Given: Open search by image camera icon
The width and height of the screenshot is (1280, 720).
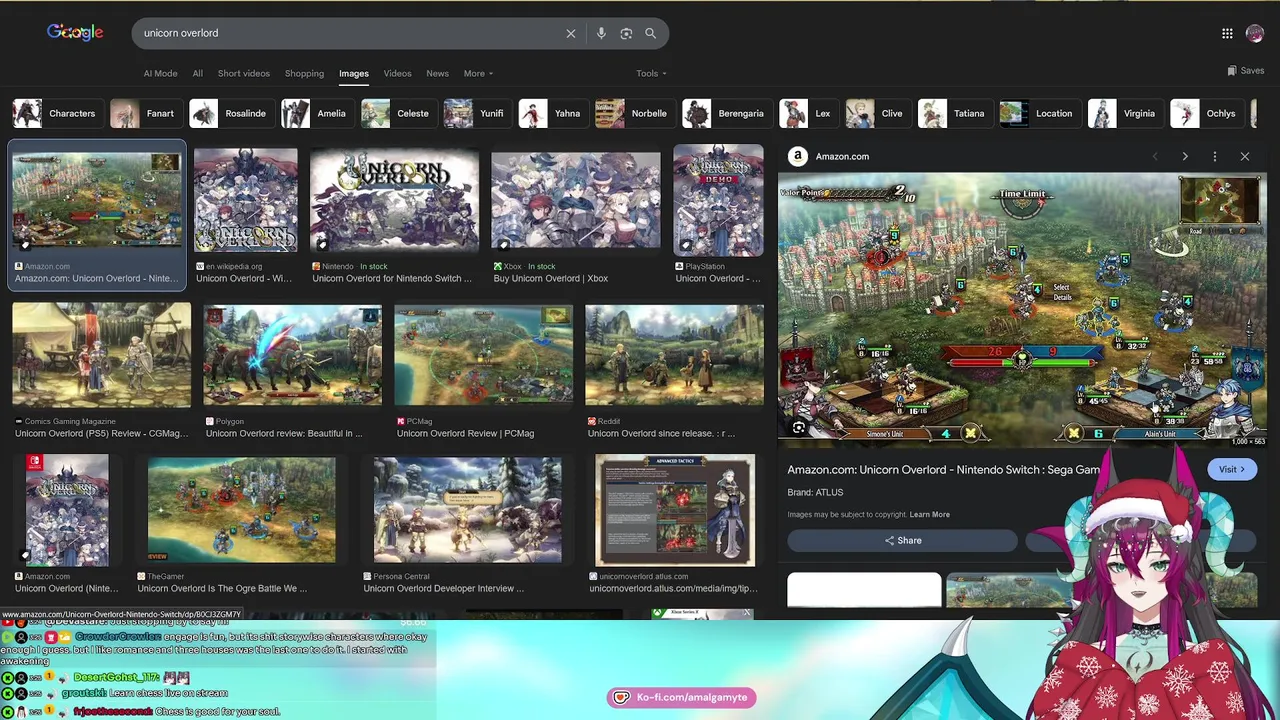Looking at the screenshot, I should 626,33.
